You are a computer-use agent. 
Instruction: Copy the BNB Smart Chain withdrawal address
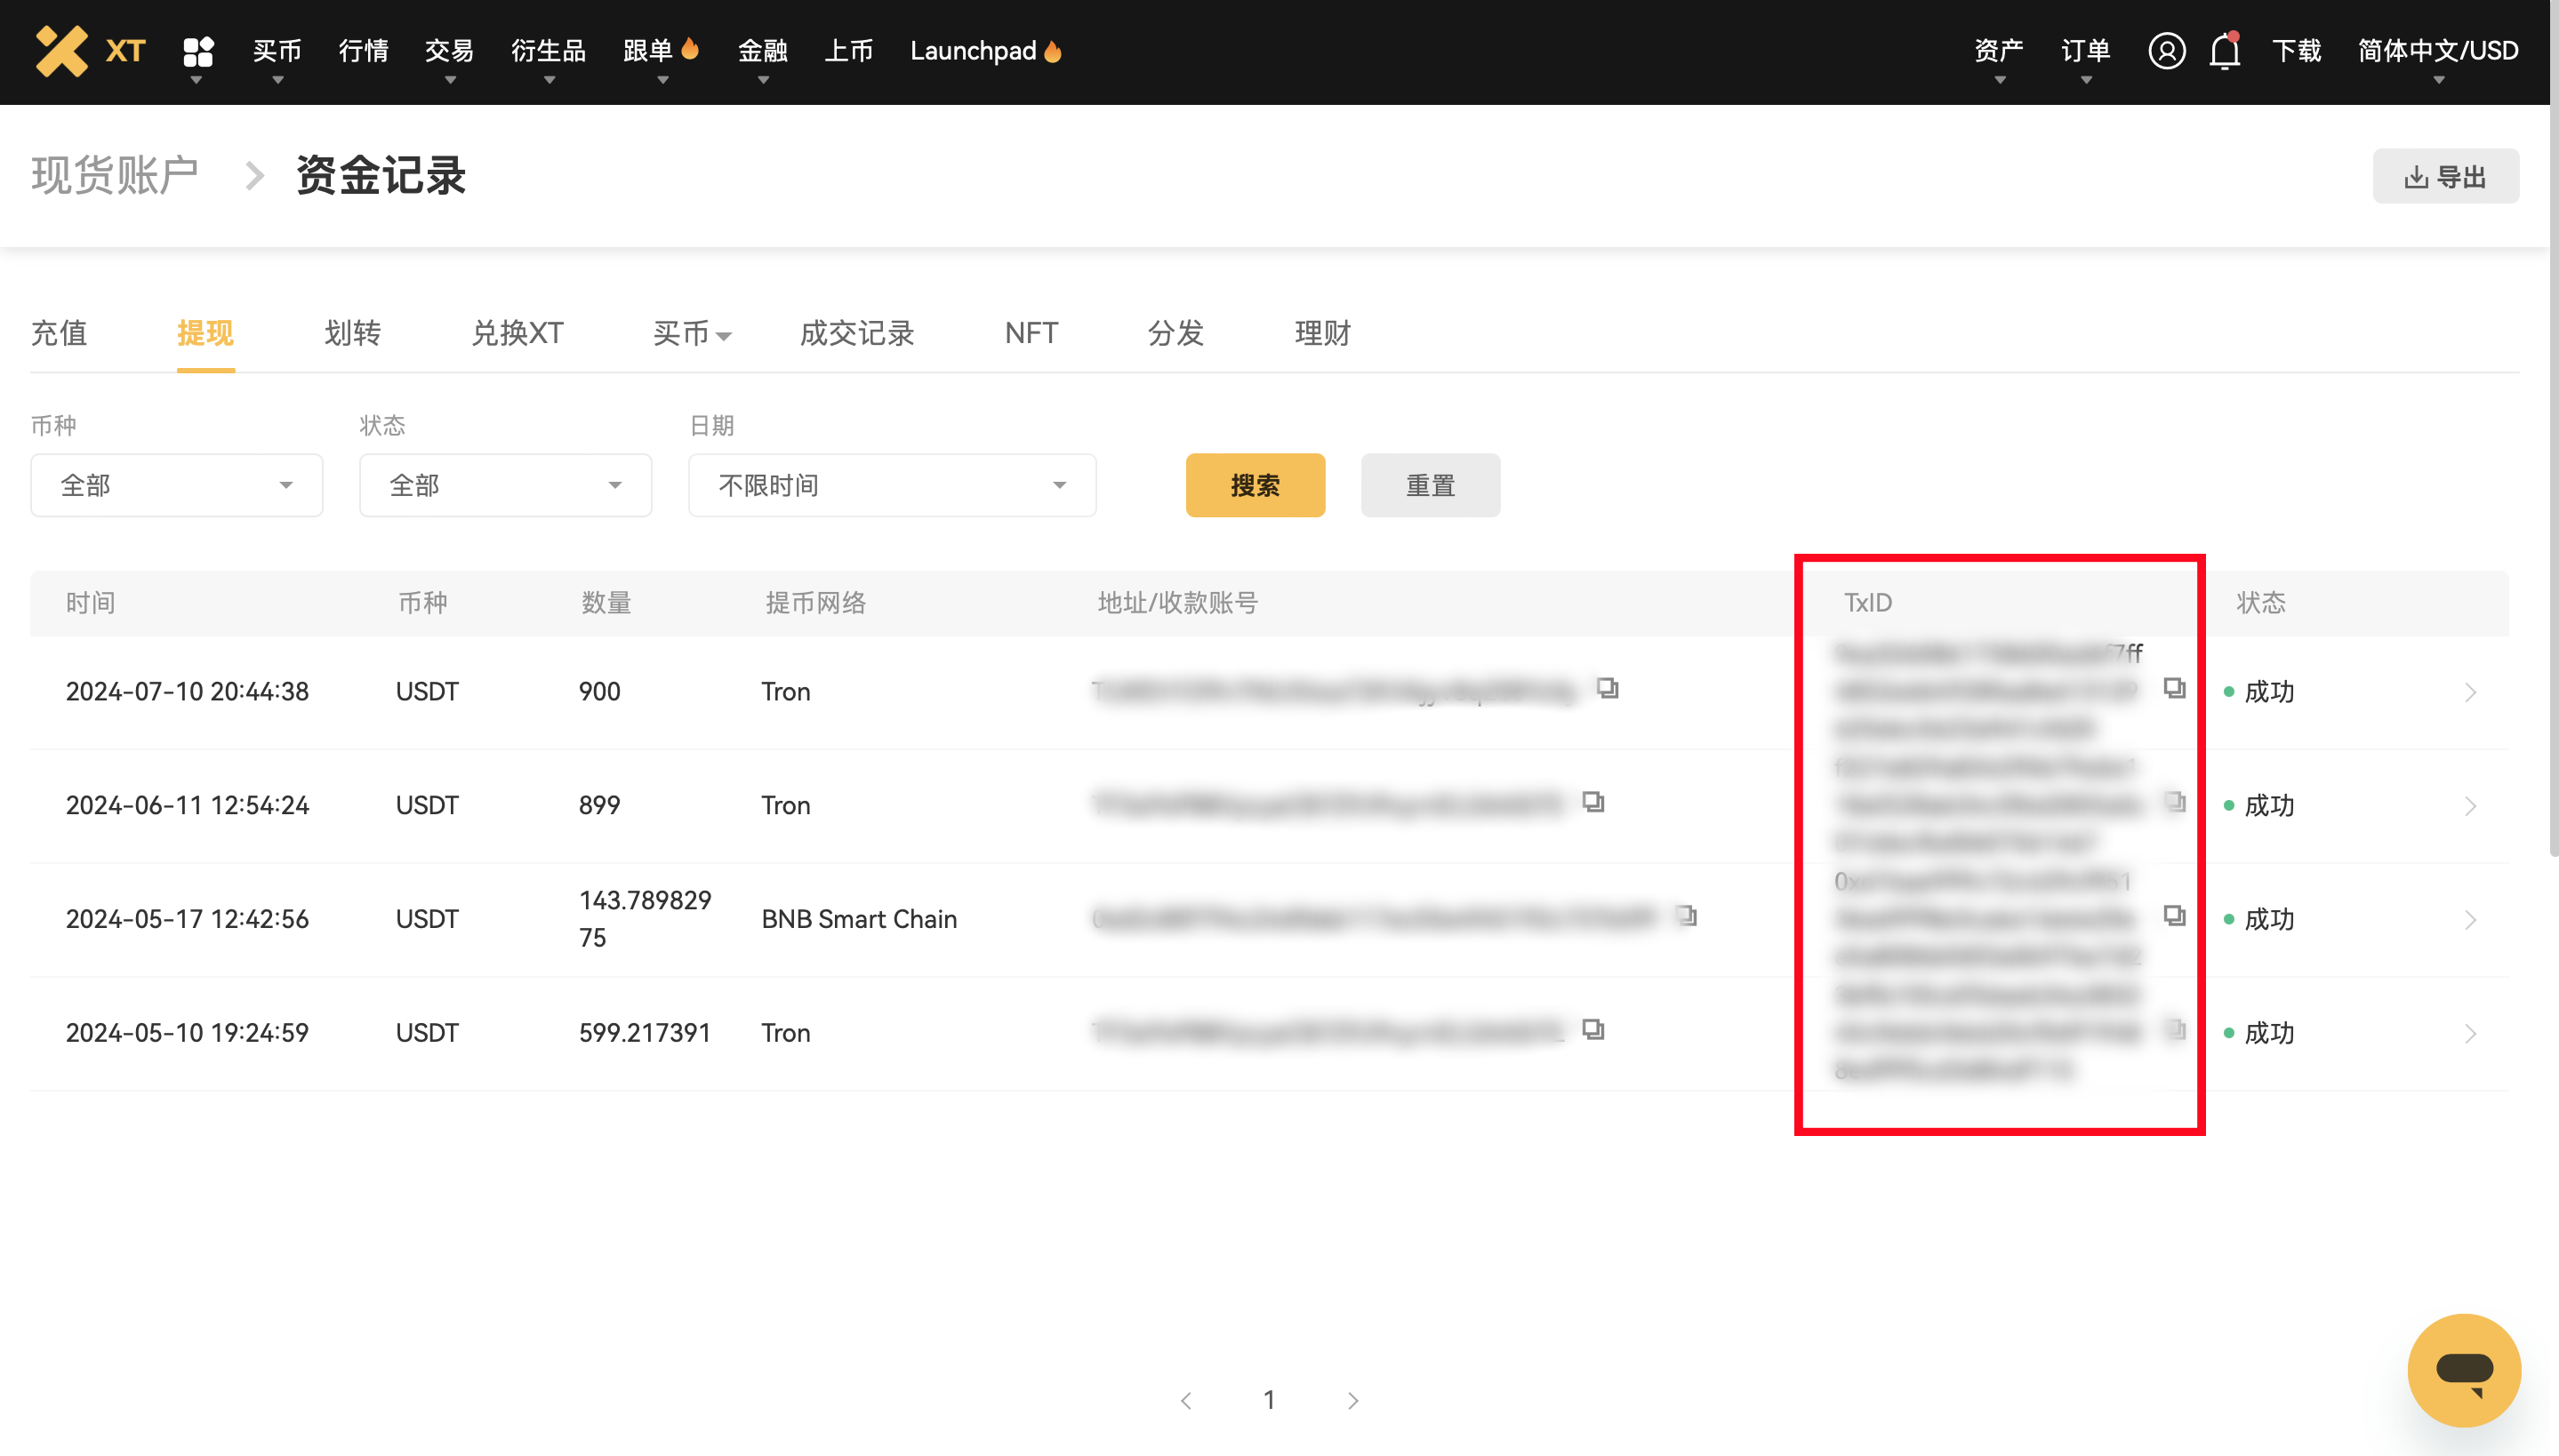[x=1687, y=916]
